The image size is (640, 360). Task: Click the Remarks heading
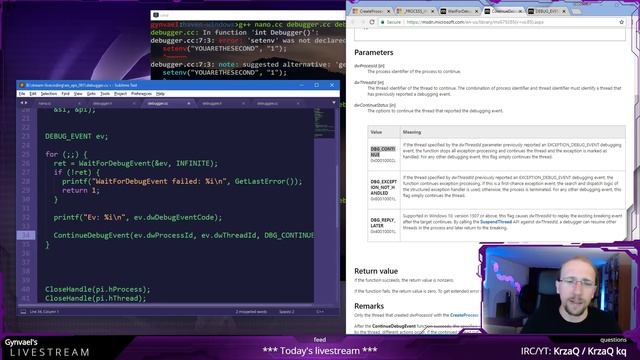pos(369,306)
